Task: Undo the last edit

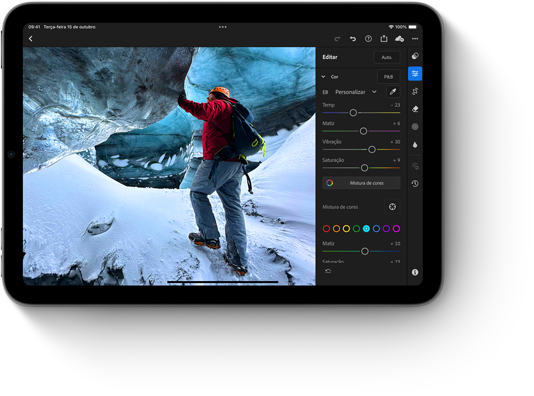Action: point(353,39)
